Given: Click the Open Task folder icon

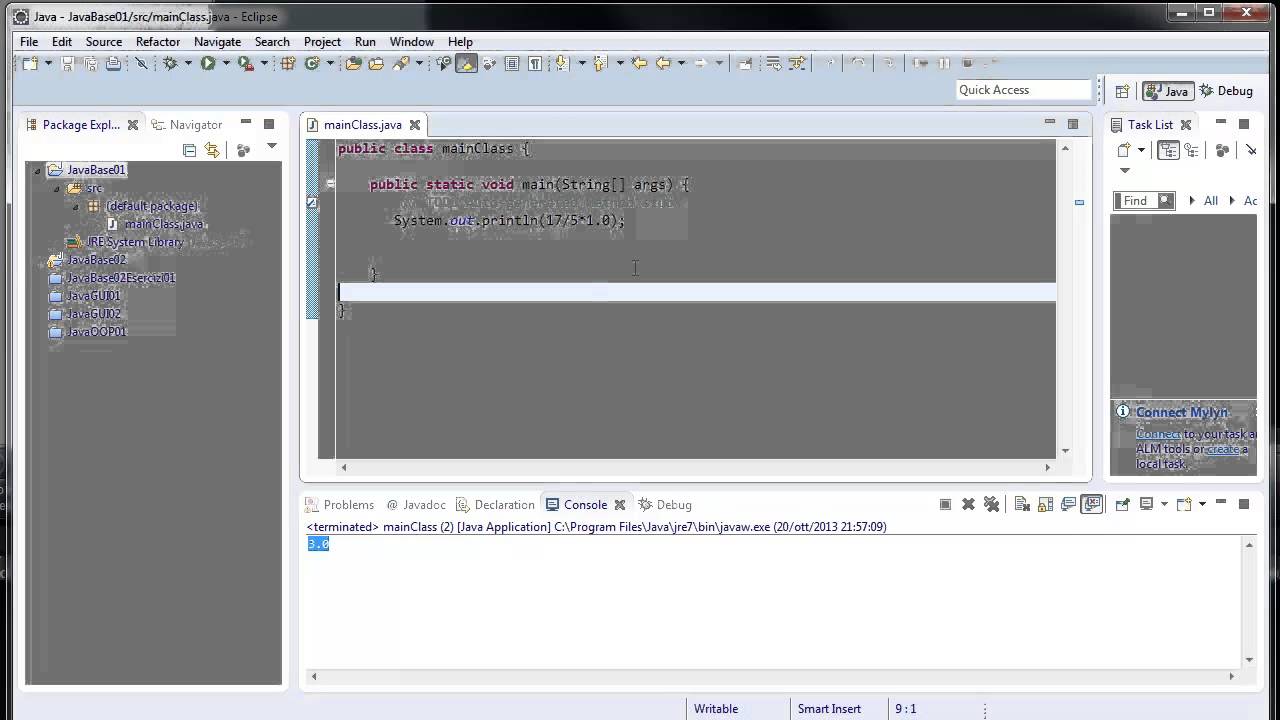Looking at the screenshot, I should pyautogui.click(x=376, y=63).
